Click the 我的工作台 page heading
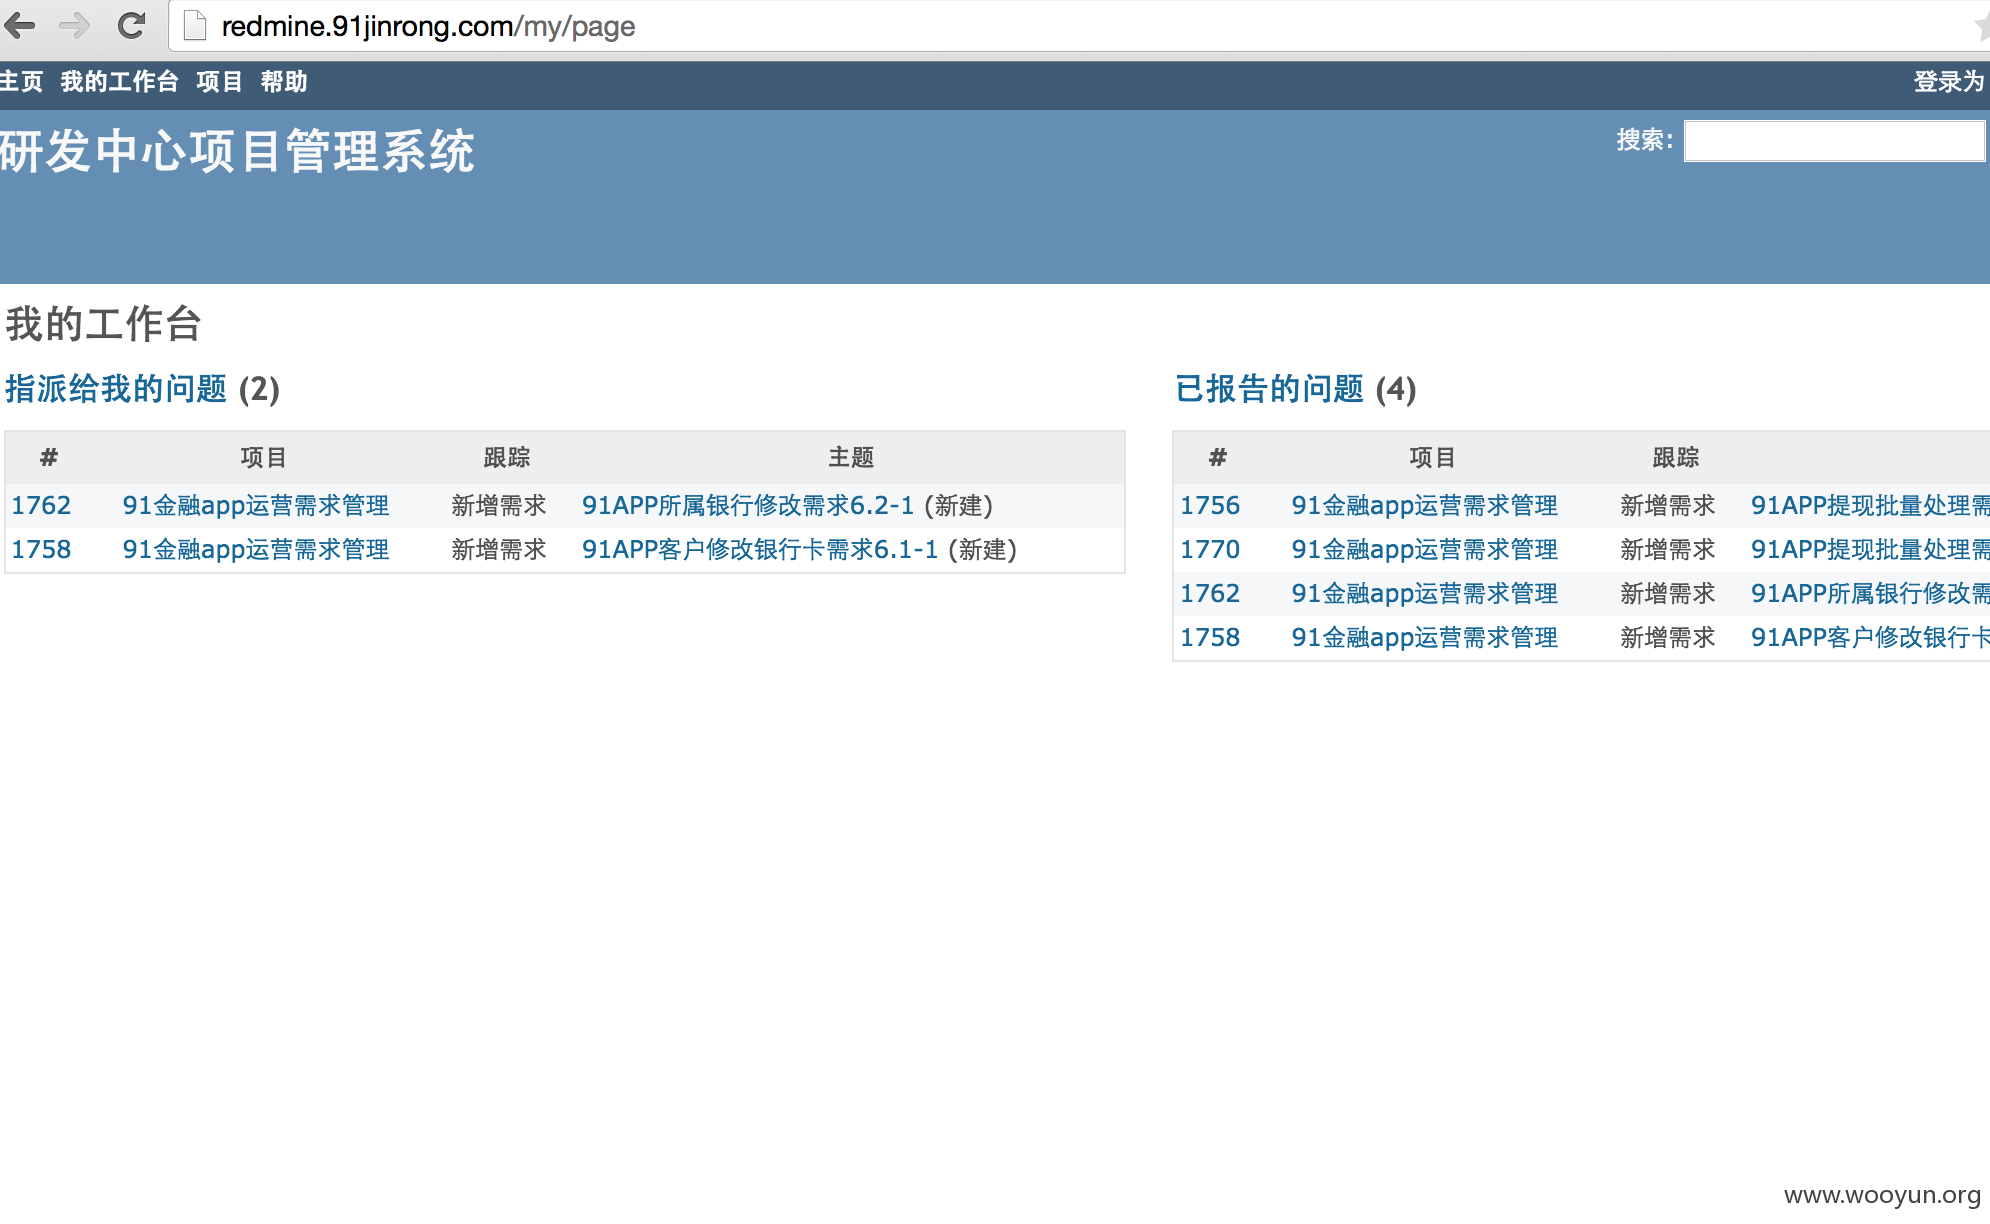The height and width of the screenshot is (1224, 1990). click(104, 324)
